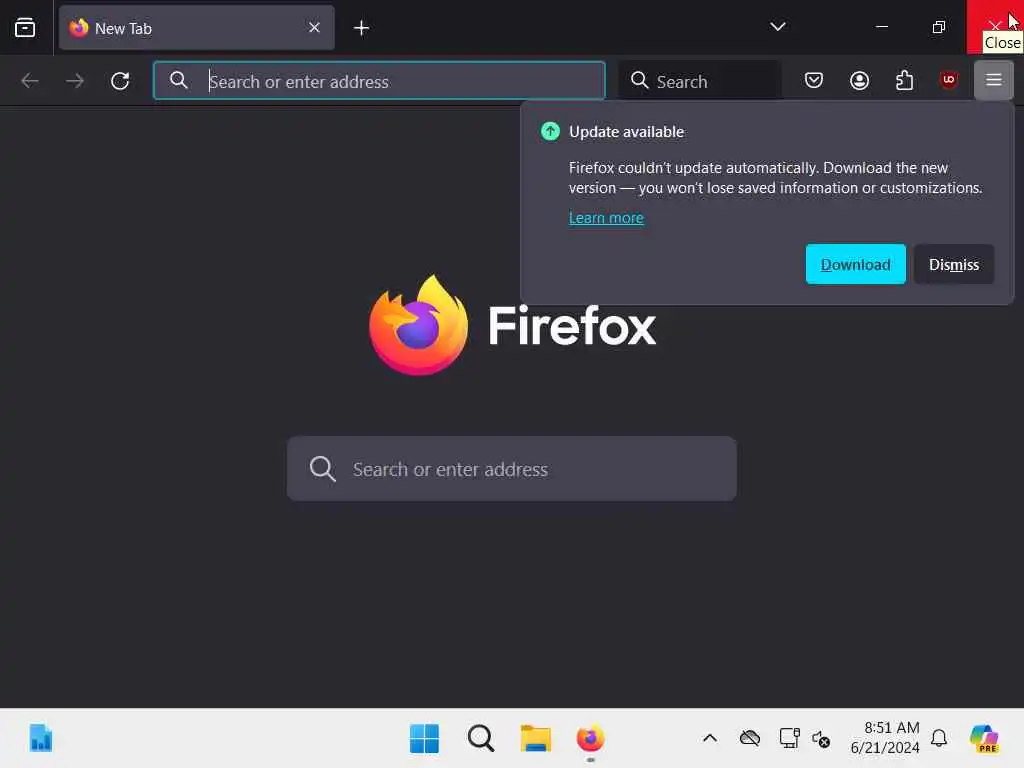
Task: Go forward one page arrow
Action: 75,81
